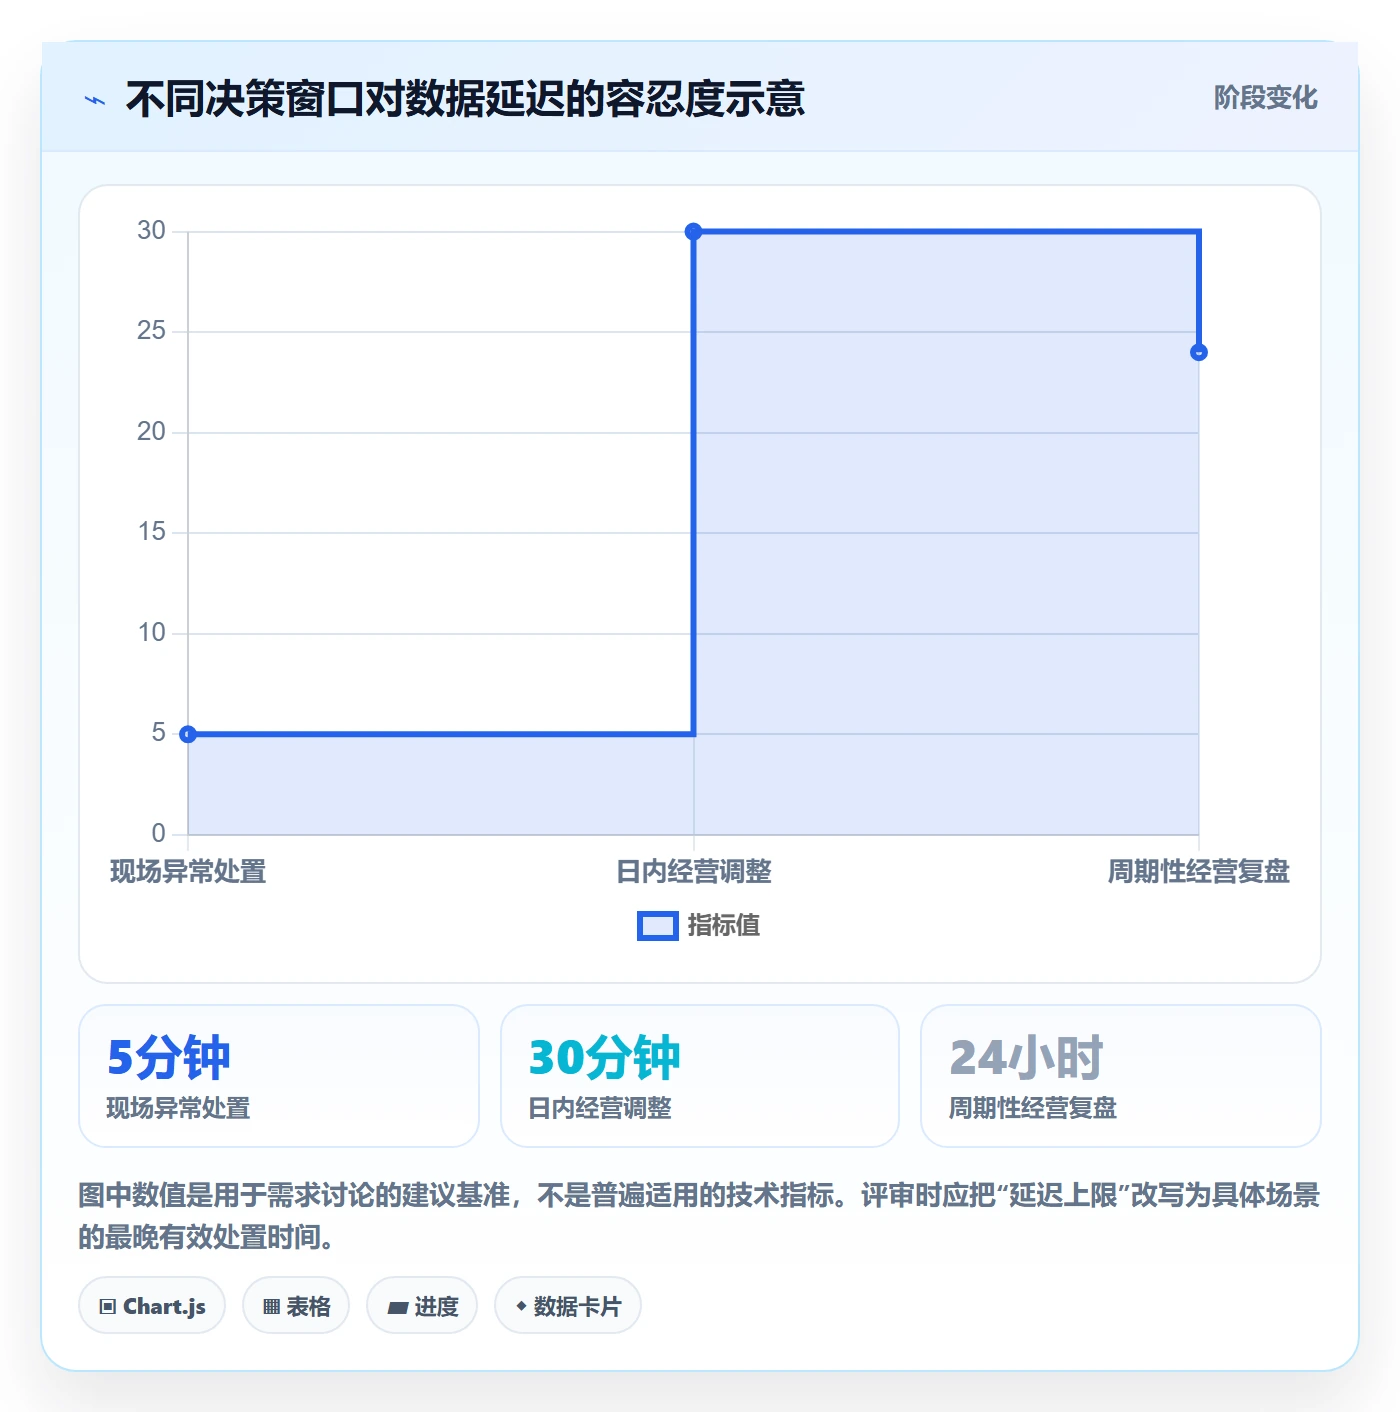This screenshot has height=1412, width=1400.
Task: Click the data point at 周期性经营复盘
Action: pos(1199,352)
